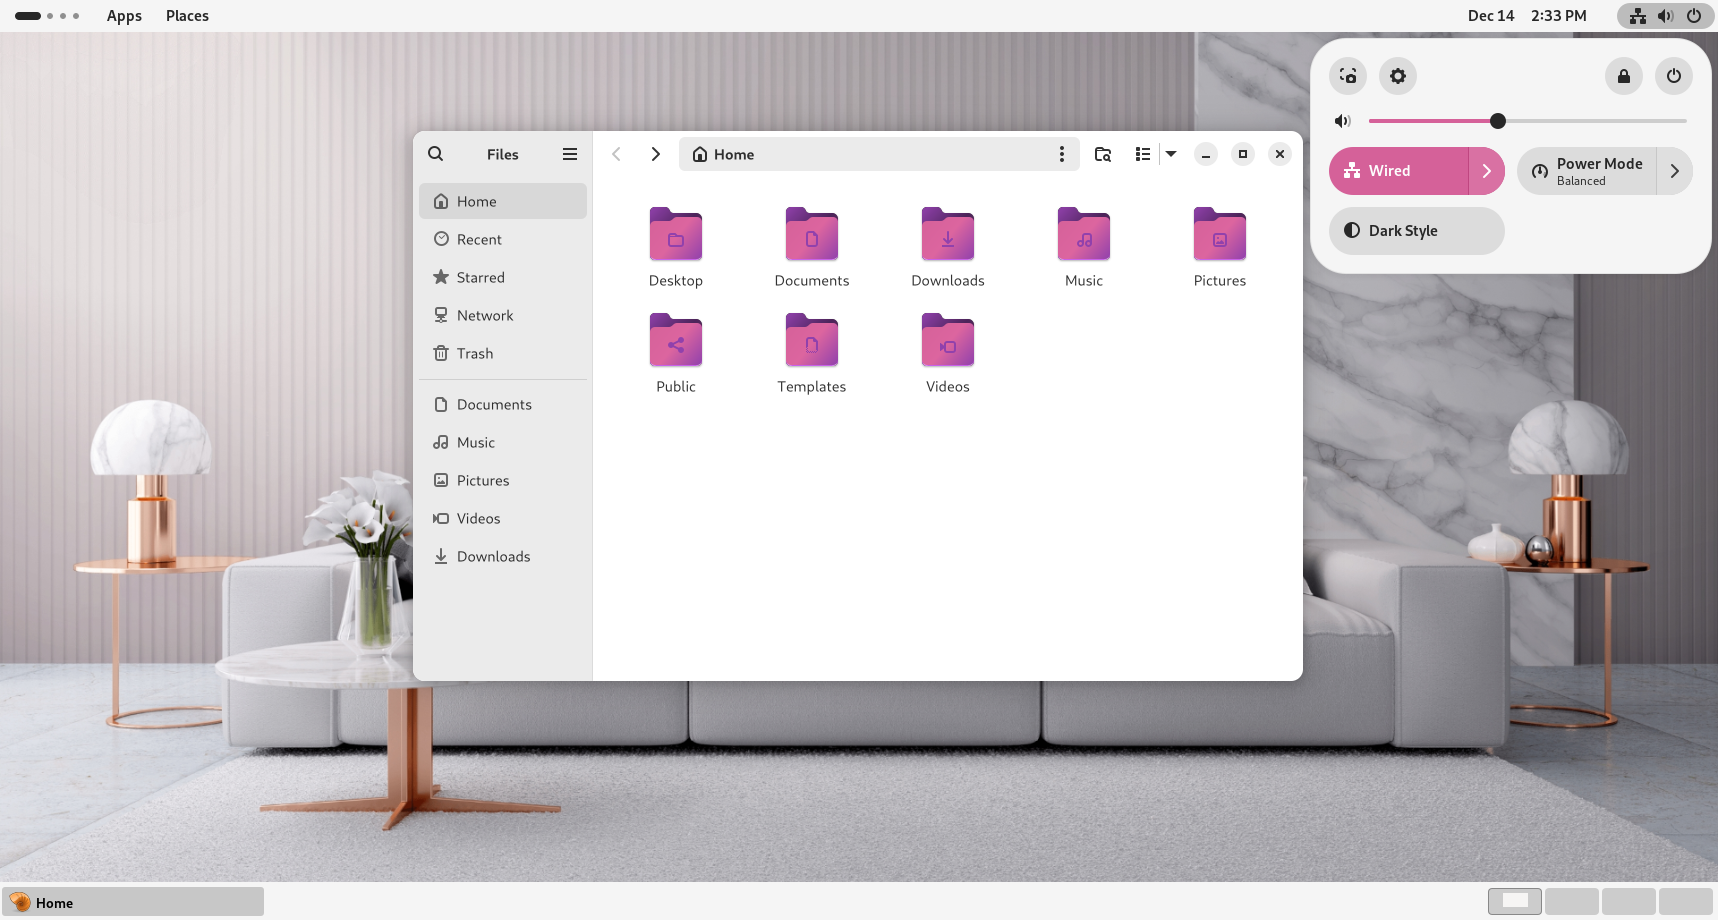The image size is (1718, 920).
Task: Switch to list view icon
Action: point(1142,154)
